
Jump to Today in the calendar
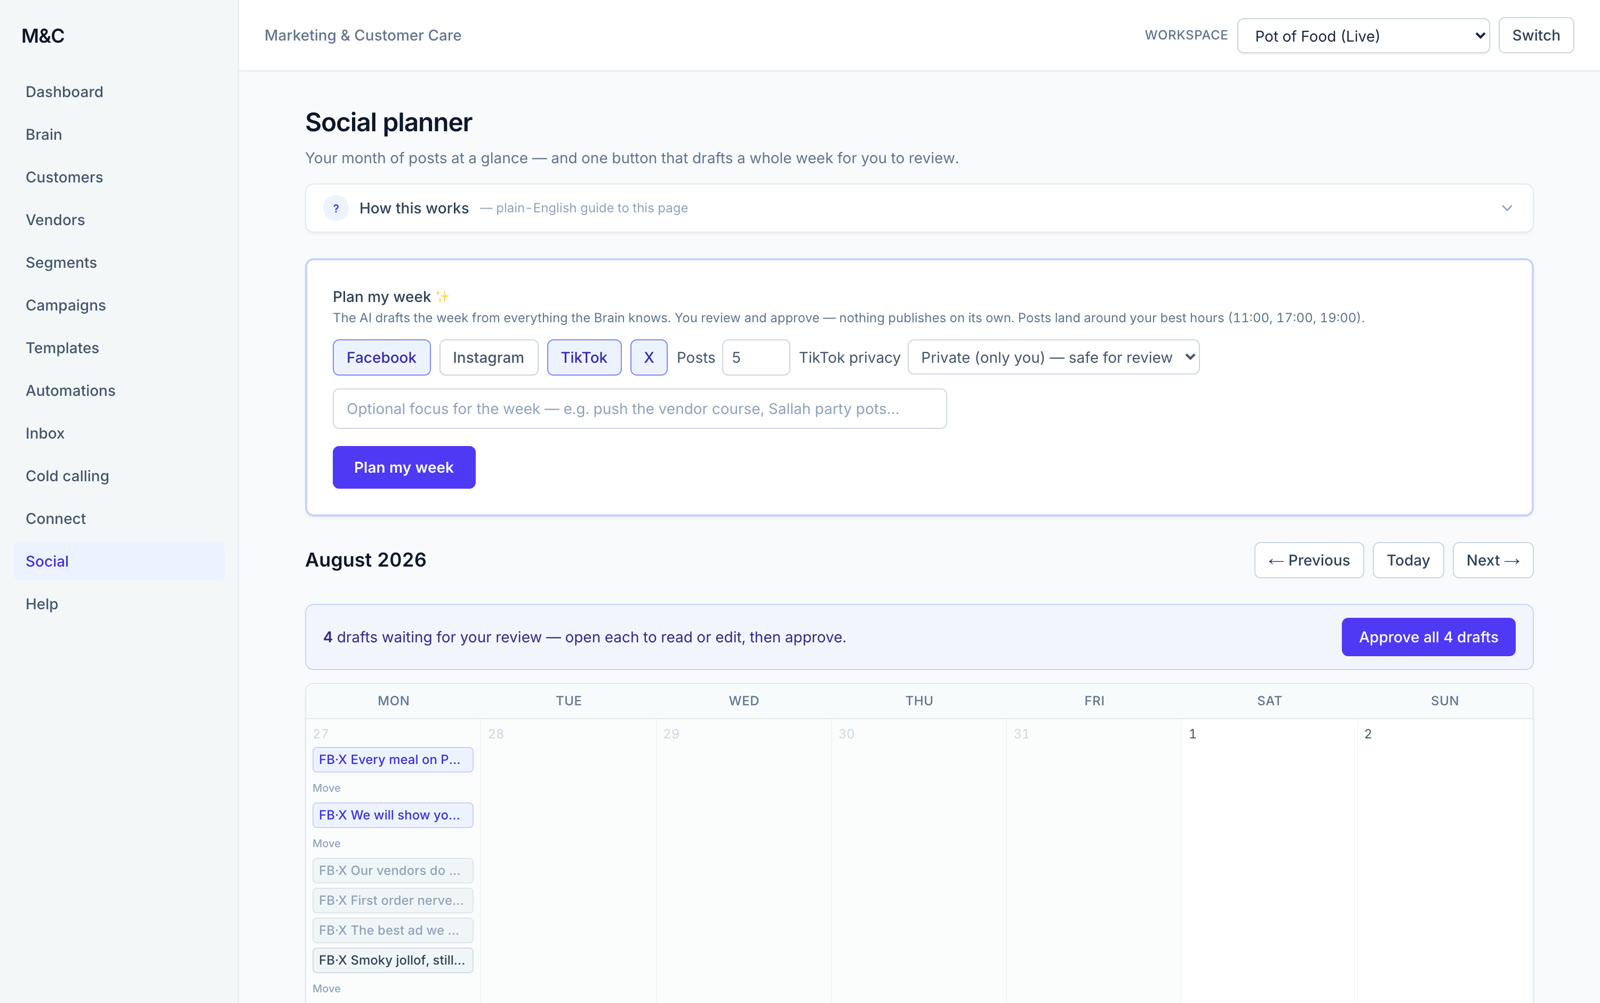click(1407, 560)
